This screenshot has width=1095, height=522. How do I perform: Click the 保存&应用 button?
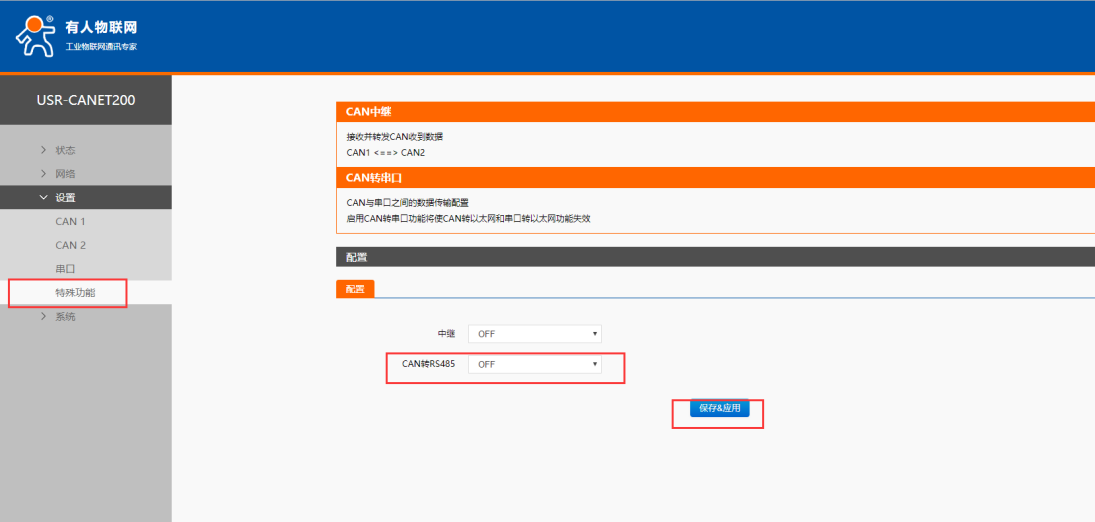coord(719,408)
